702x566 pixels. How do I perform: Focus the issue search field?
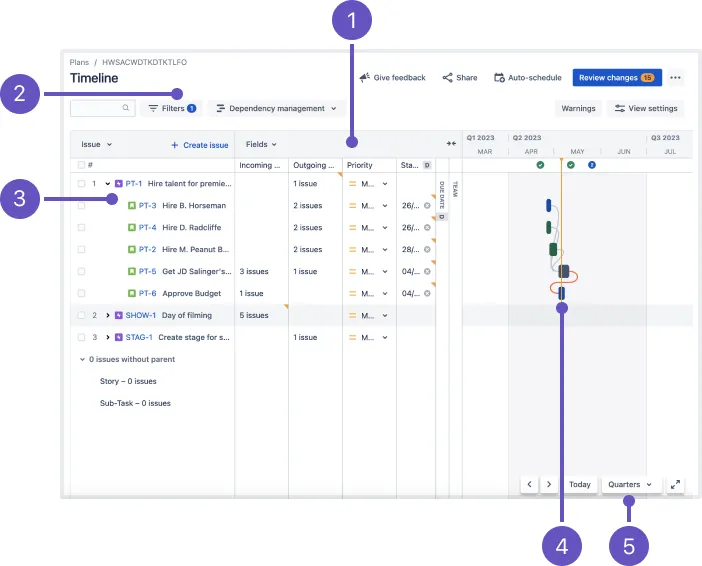[103, 108]
